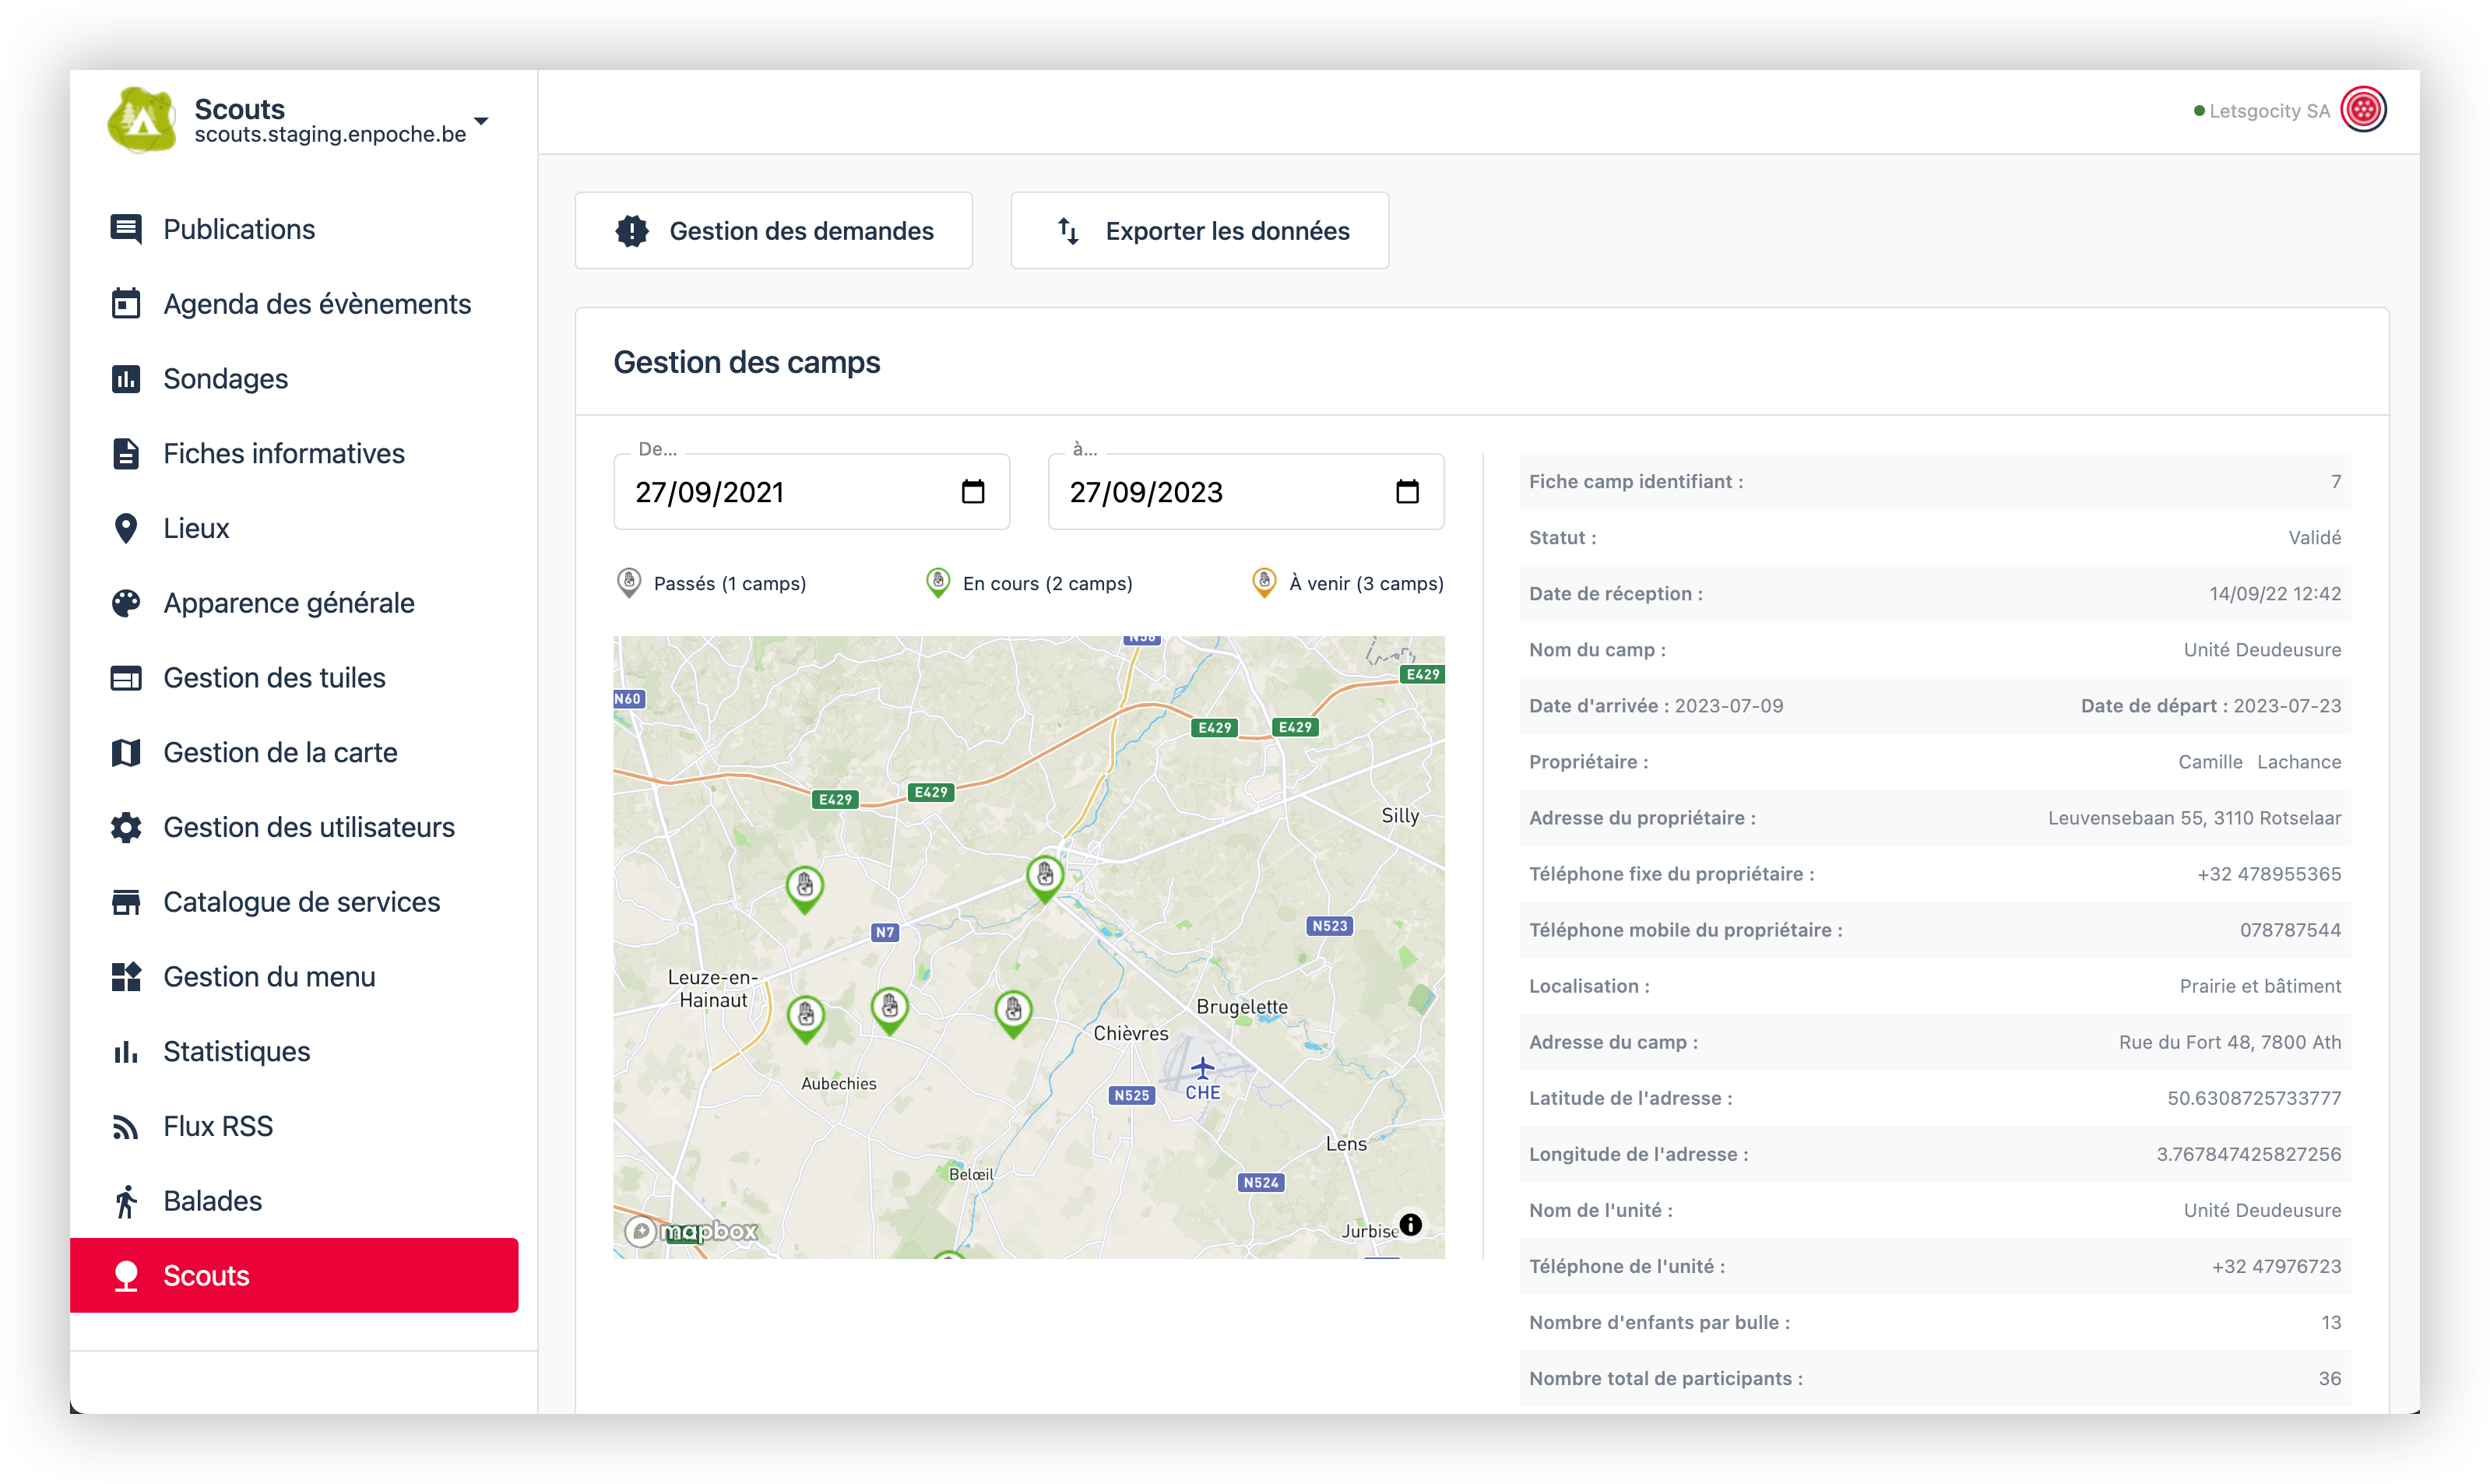Click Leuvensebaan 55, 3110 Rotselaar address

point(2194,817)
